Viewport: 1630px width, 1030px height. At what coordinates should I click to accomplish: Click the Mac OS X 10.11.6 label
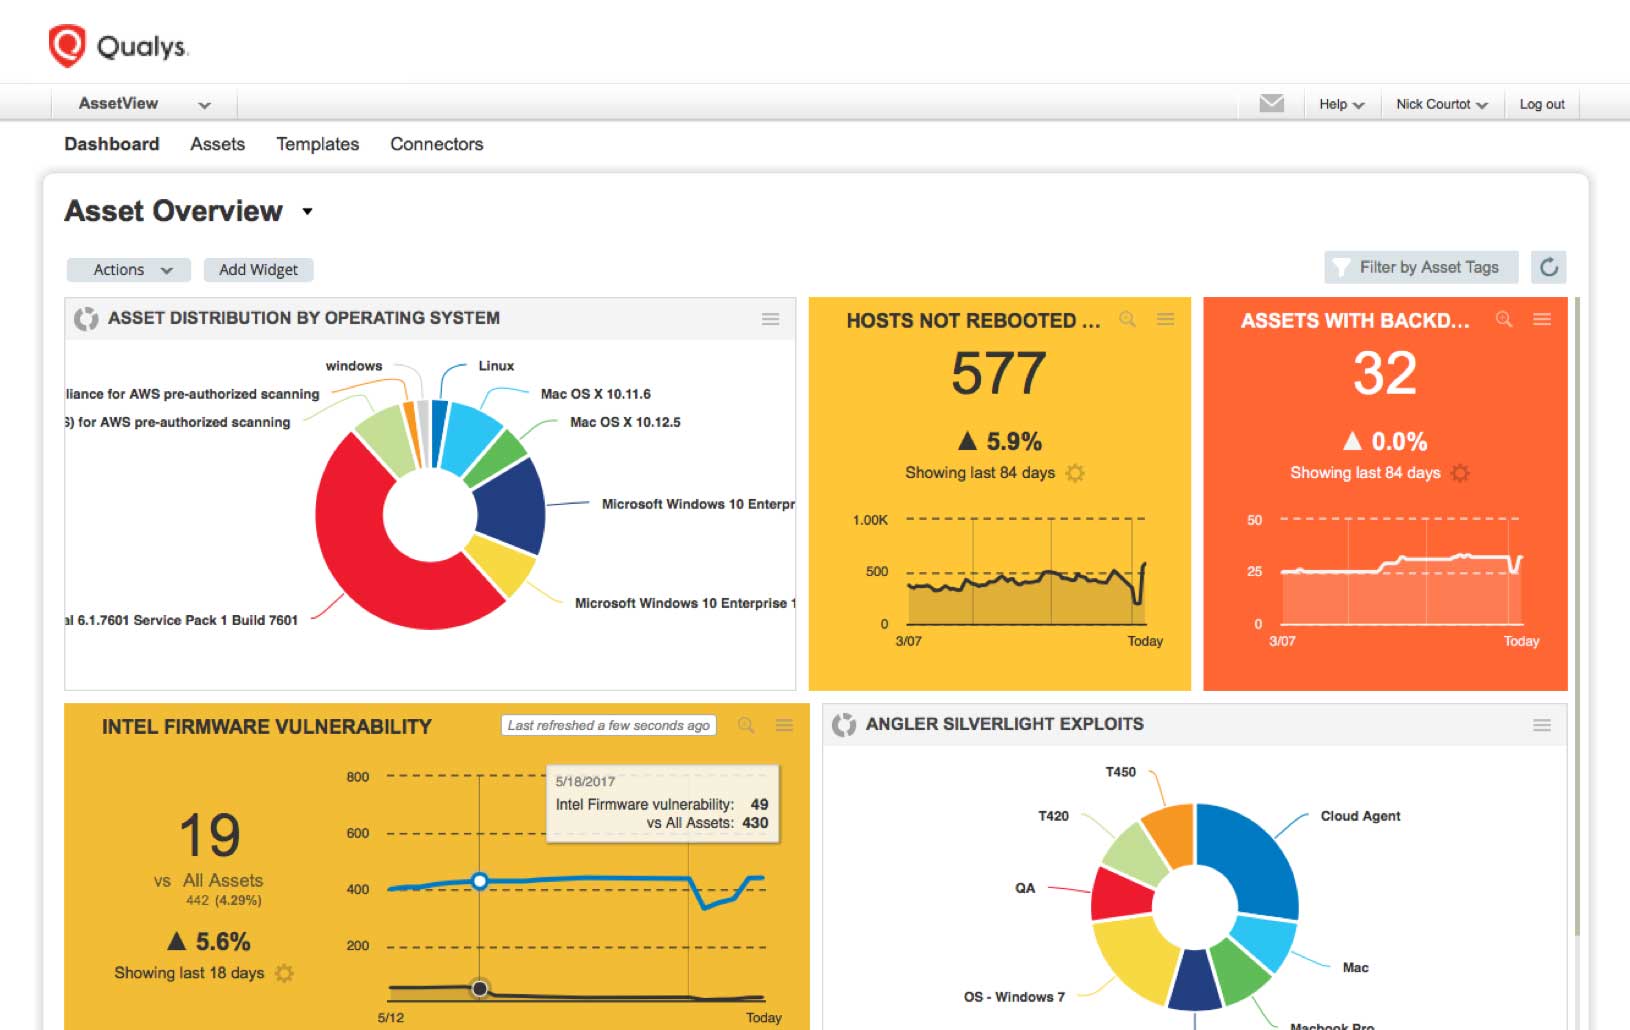point(596,394)
